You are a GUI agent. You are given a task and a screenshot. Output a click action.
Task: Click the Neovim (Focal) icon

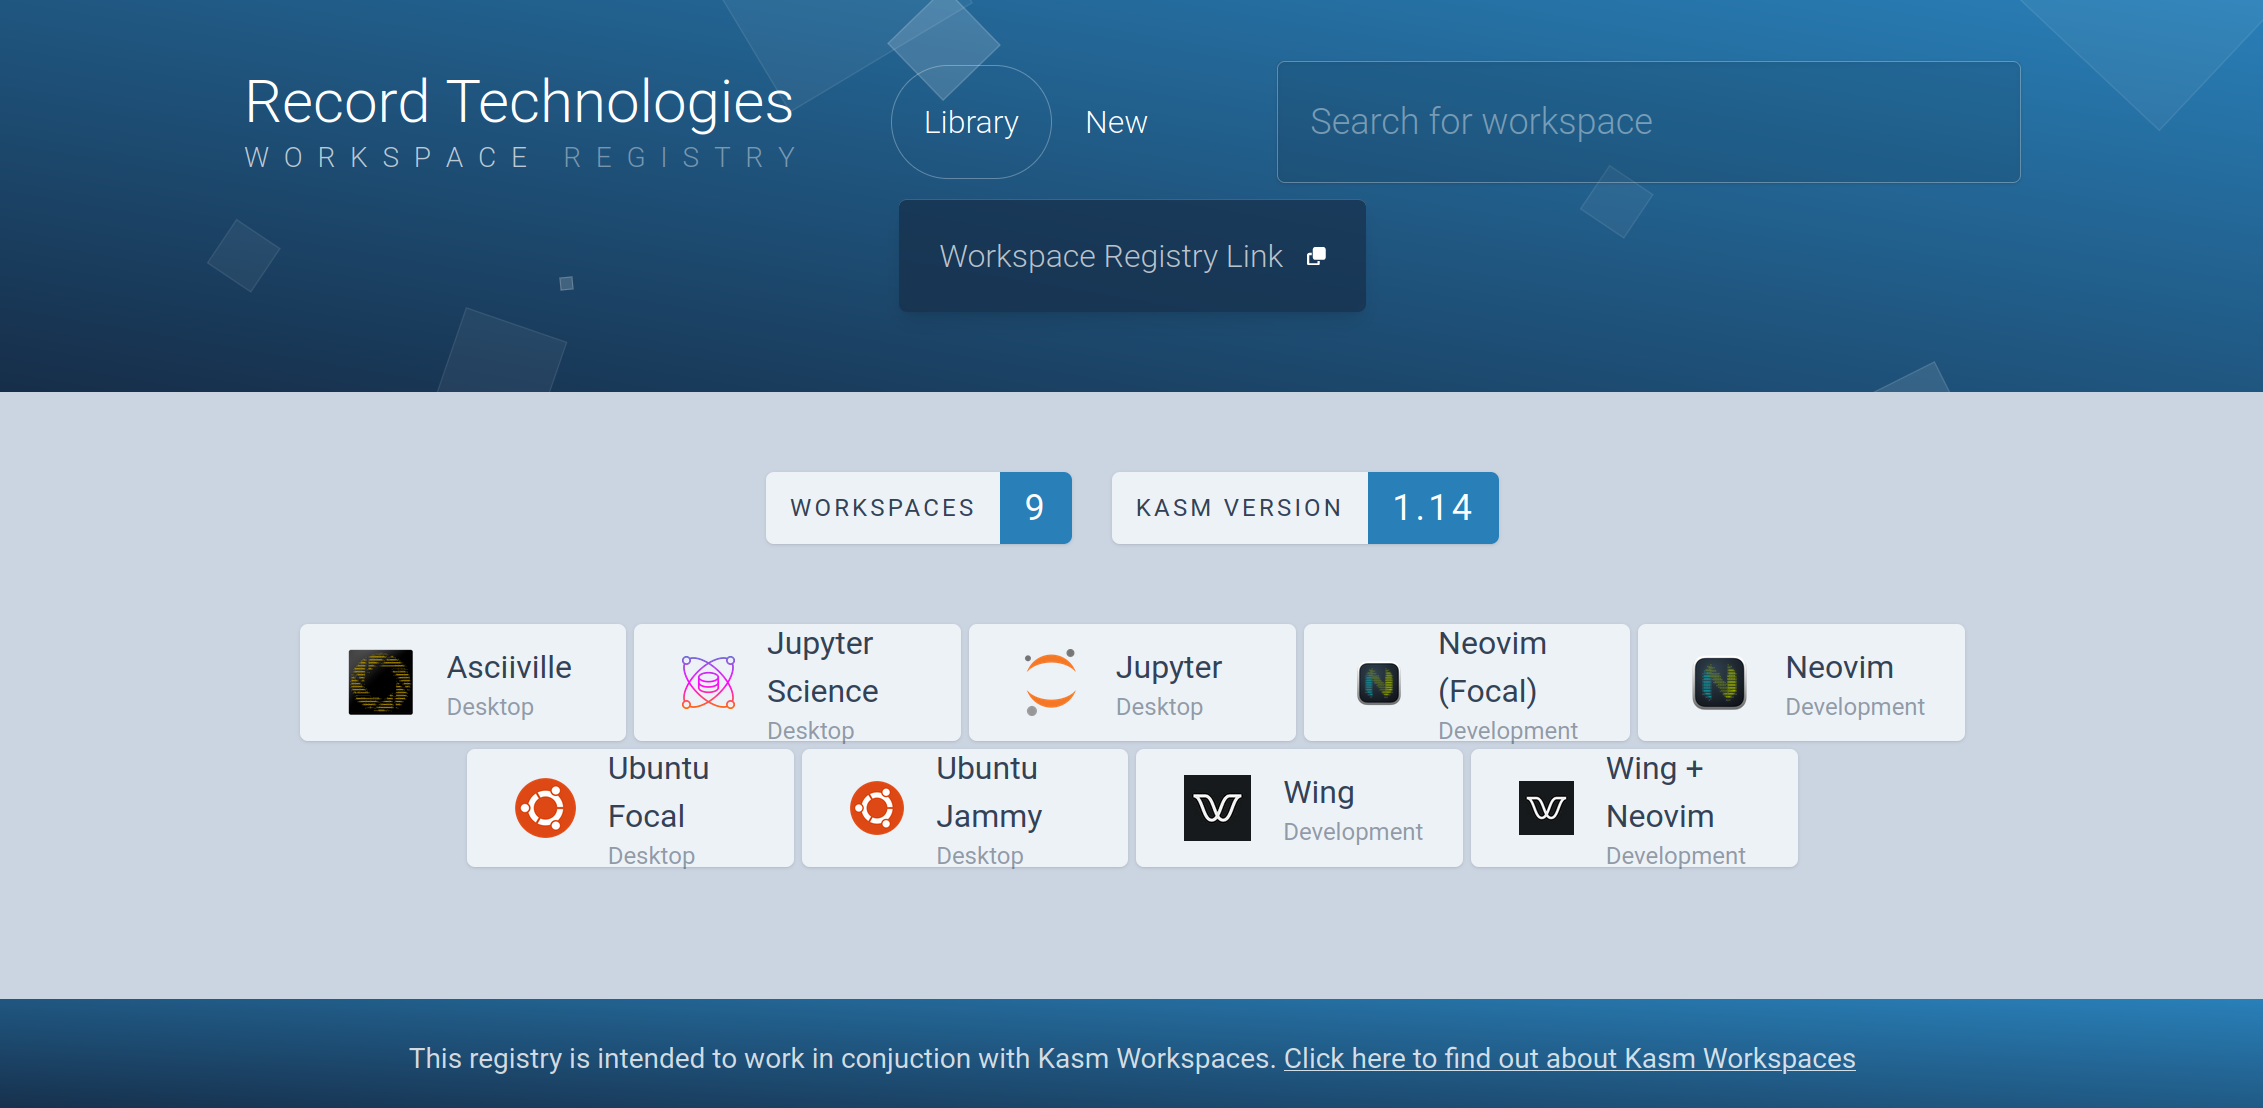pyautogui.click(x=1378, y=684)
